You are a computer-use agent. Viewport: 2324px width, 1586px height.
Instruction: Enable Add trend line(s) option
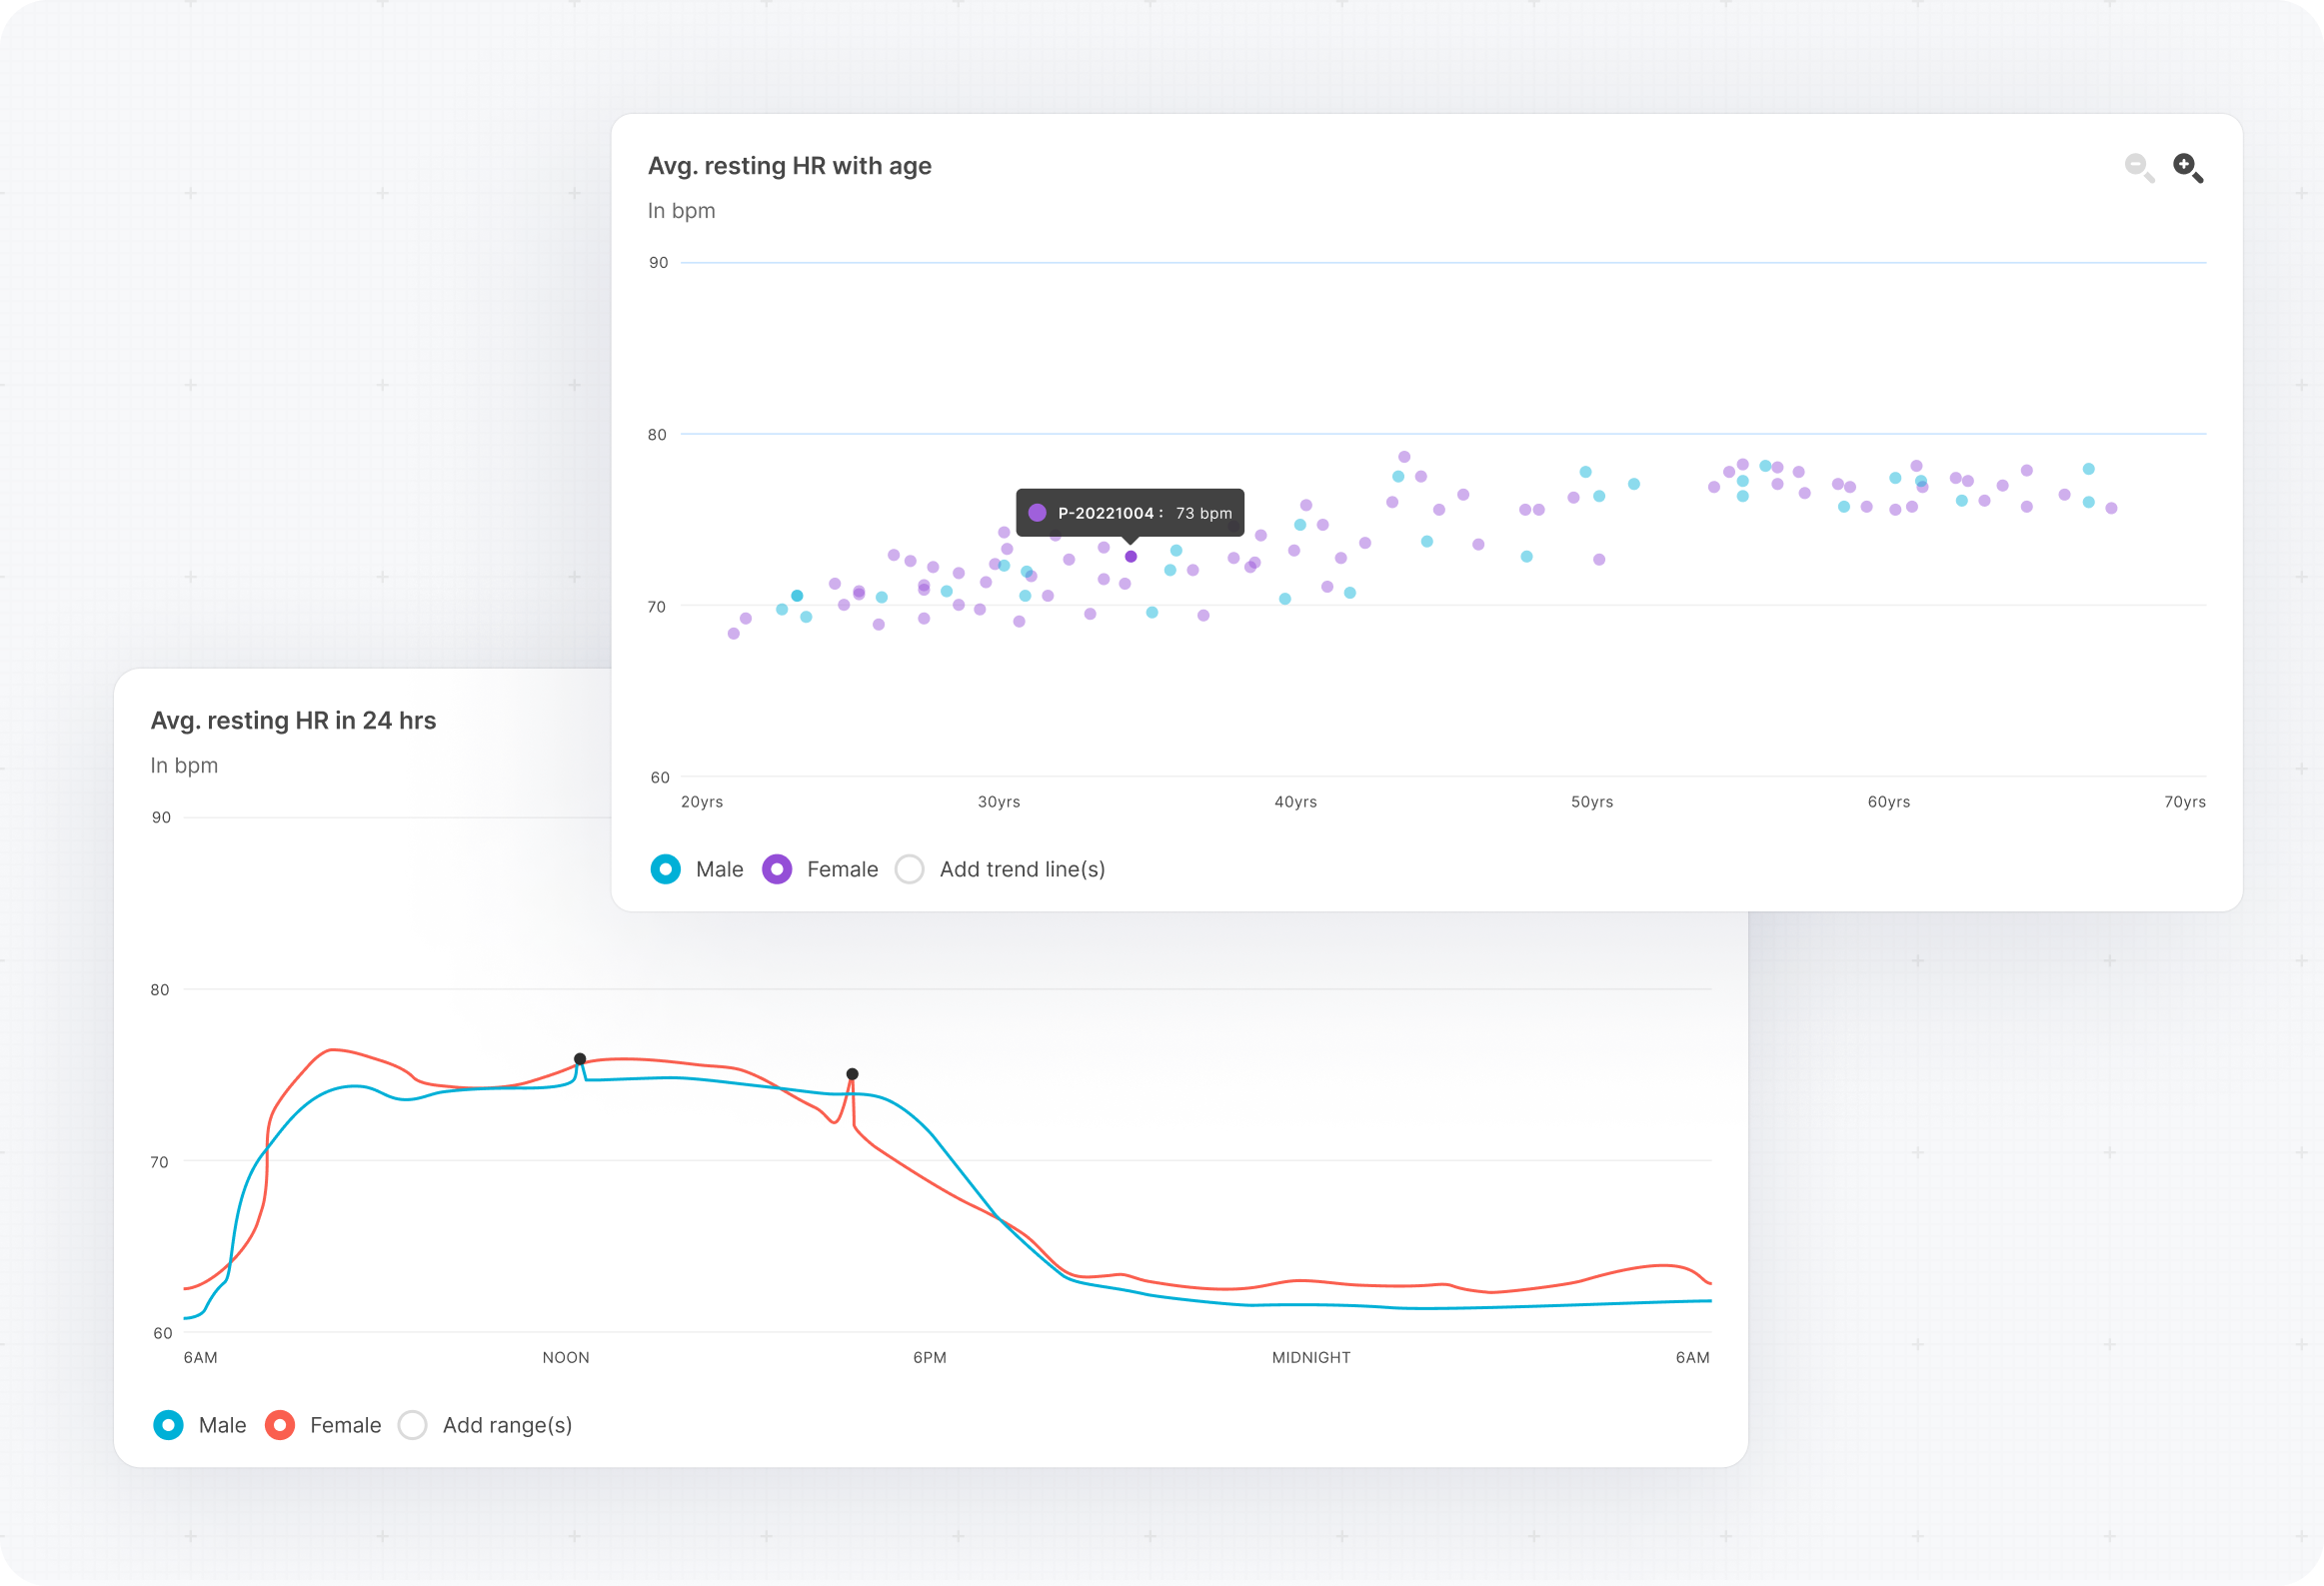click(909, 869)
